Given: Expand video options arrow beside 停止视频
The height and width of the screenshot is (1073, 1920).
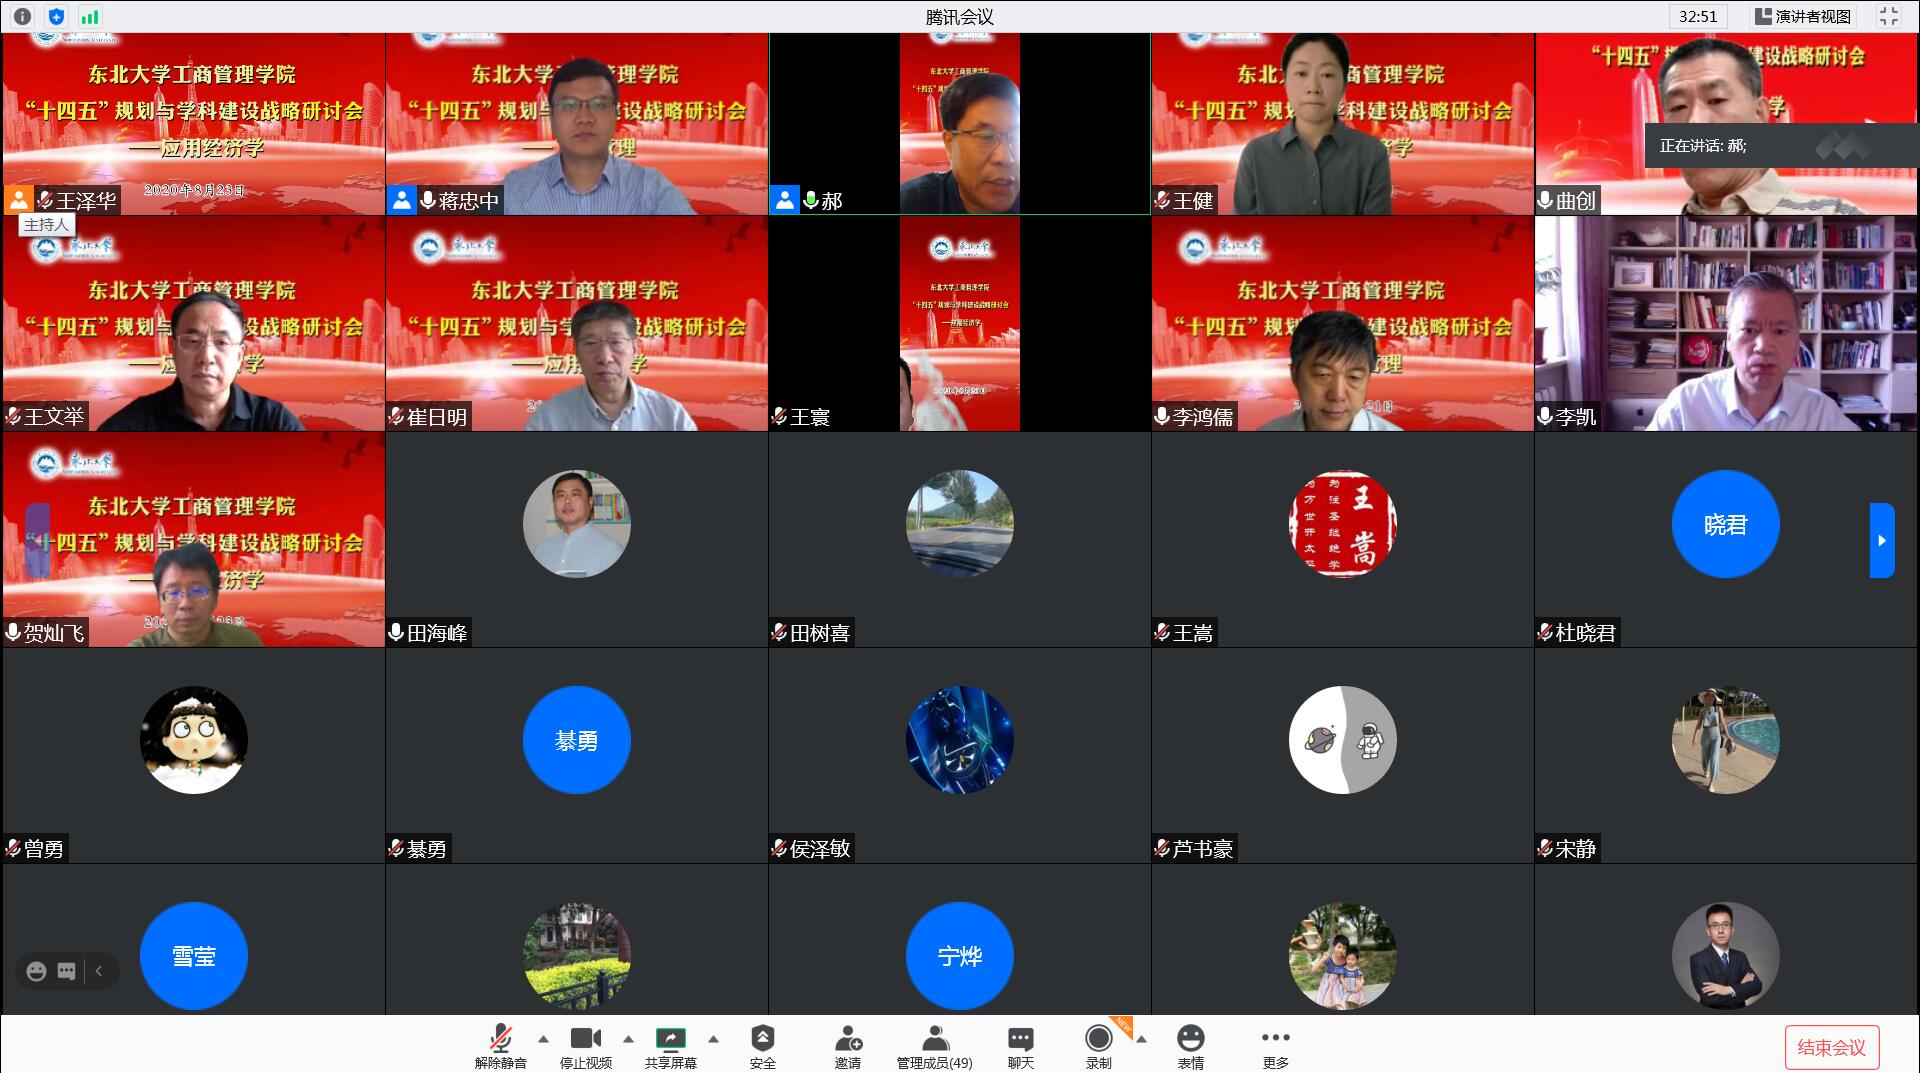Looking at the screenshot, I should tap(628, 1039).
